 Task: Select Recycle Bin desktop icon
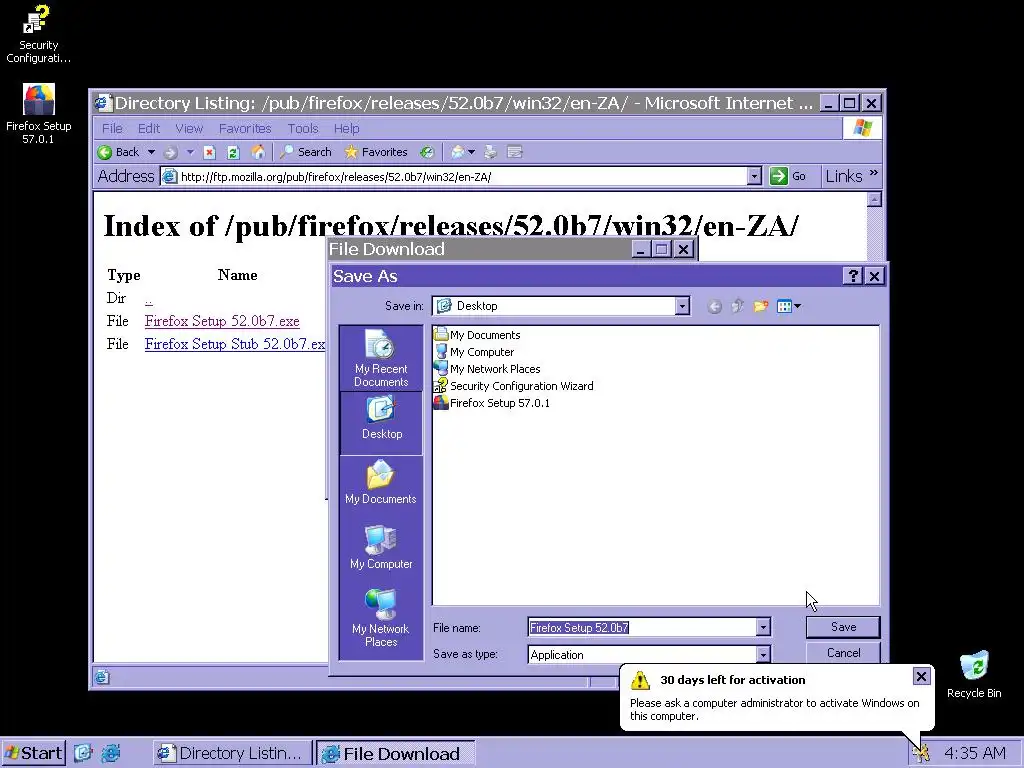[x=974, y=675]
